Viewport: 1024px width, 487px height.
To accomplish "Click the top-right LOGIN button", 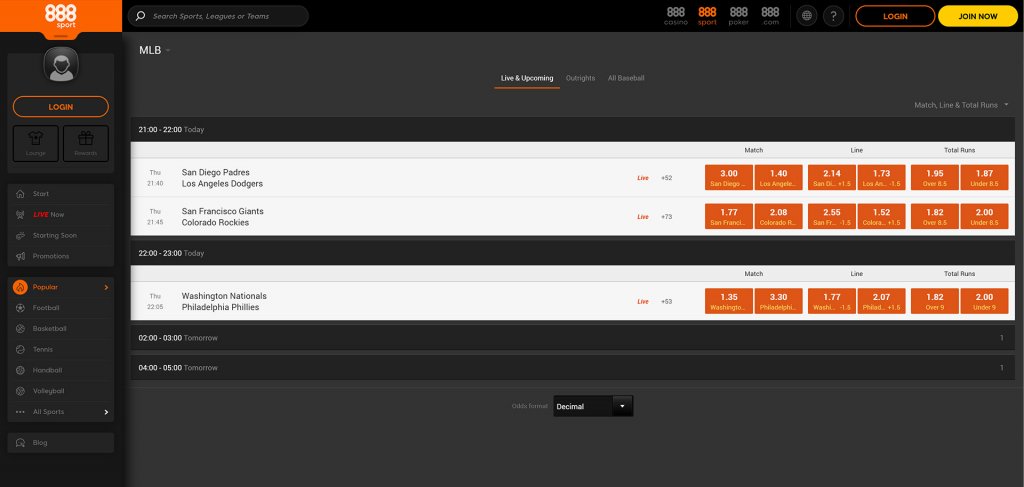I will pos(895,16).
